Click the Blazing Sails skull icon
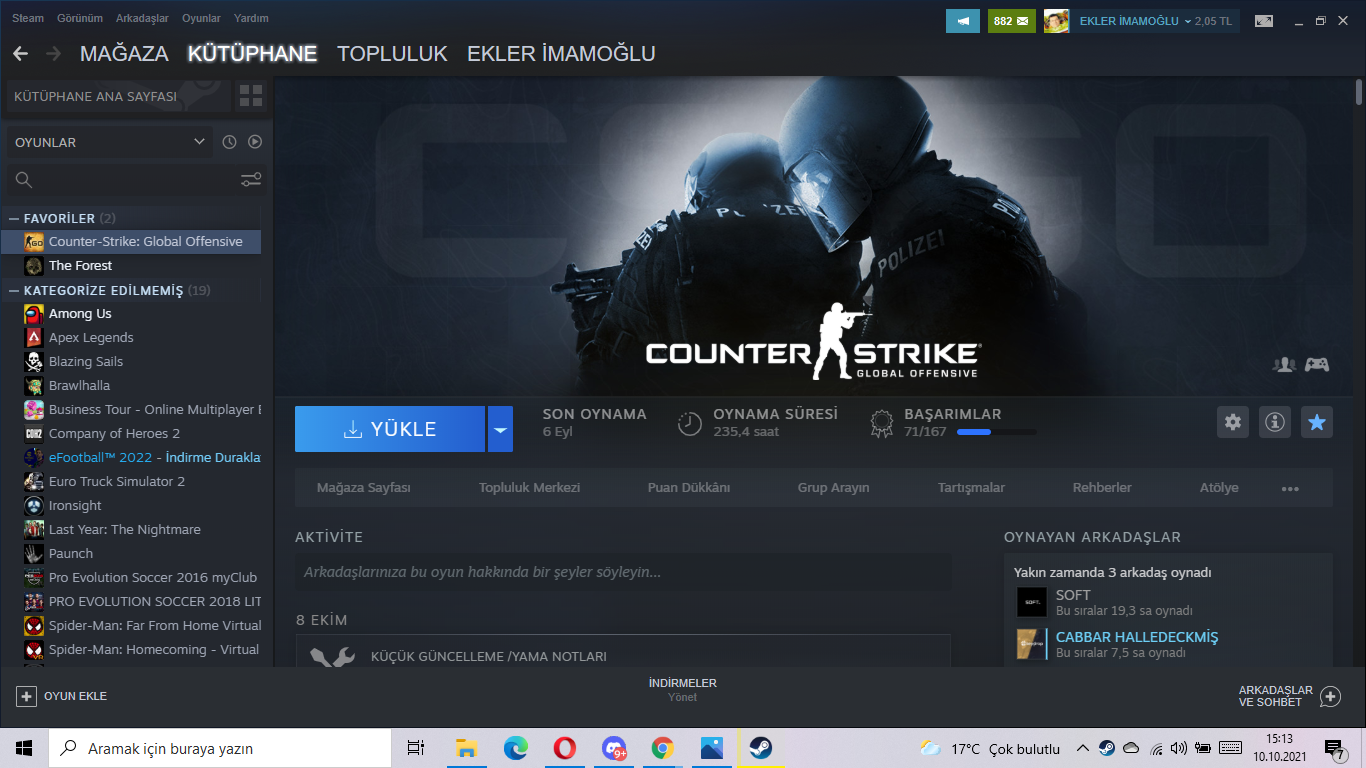1366x768 pixels. pos(34,361)
